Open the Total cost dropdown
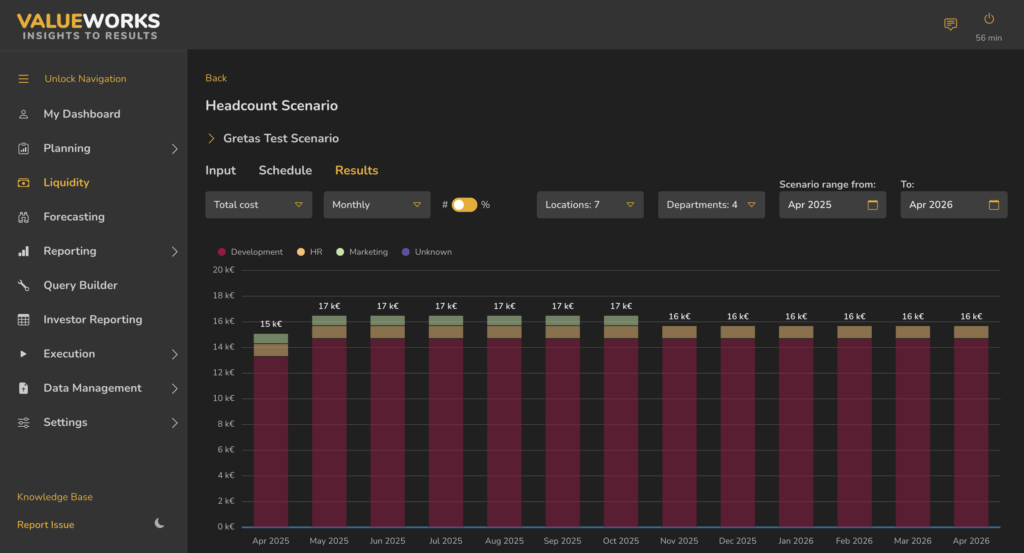Image resolution: width=1024 pixels, height=553 pixels. click(x=258, y=205)
